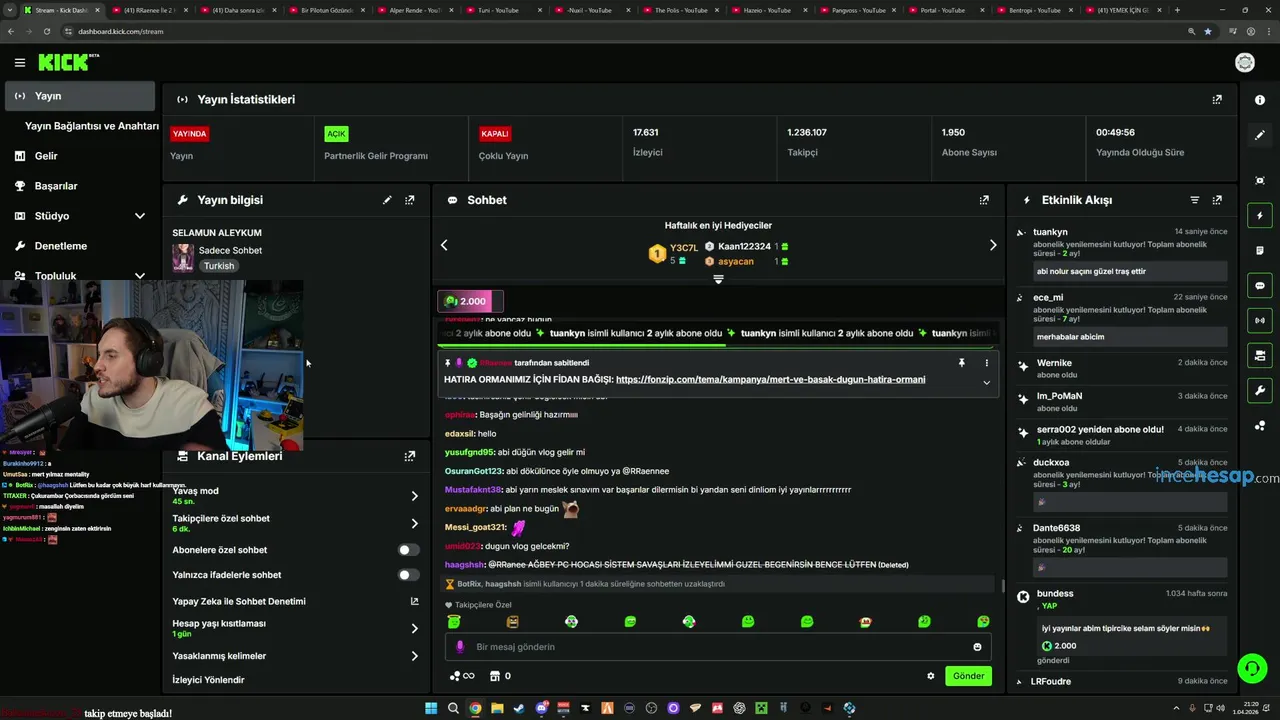Expand the pinned message with down chevron
Viewport: 1280px width, 720px height.
point(986,383)
